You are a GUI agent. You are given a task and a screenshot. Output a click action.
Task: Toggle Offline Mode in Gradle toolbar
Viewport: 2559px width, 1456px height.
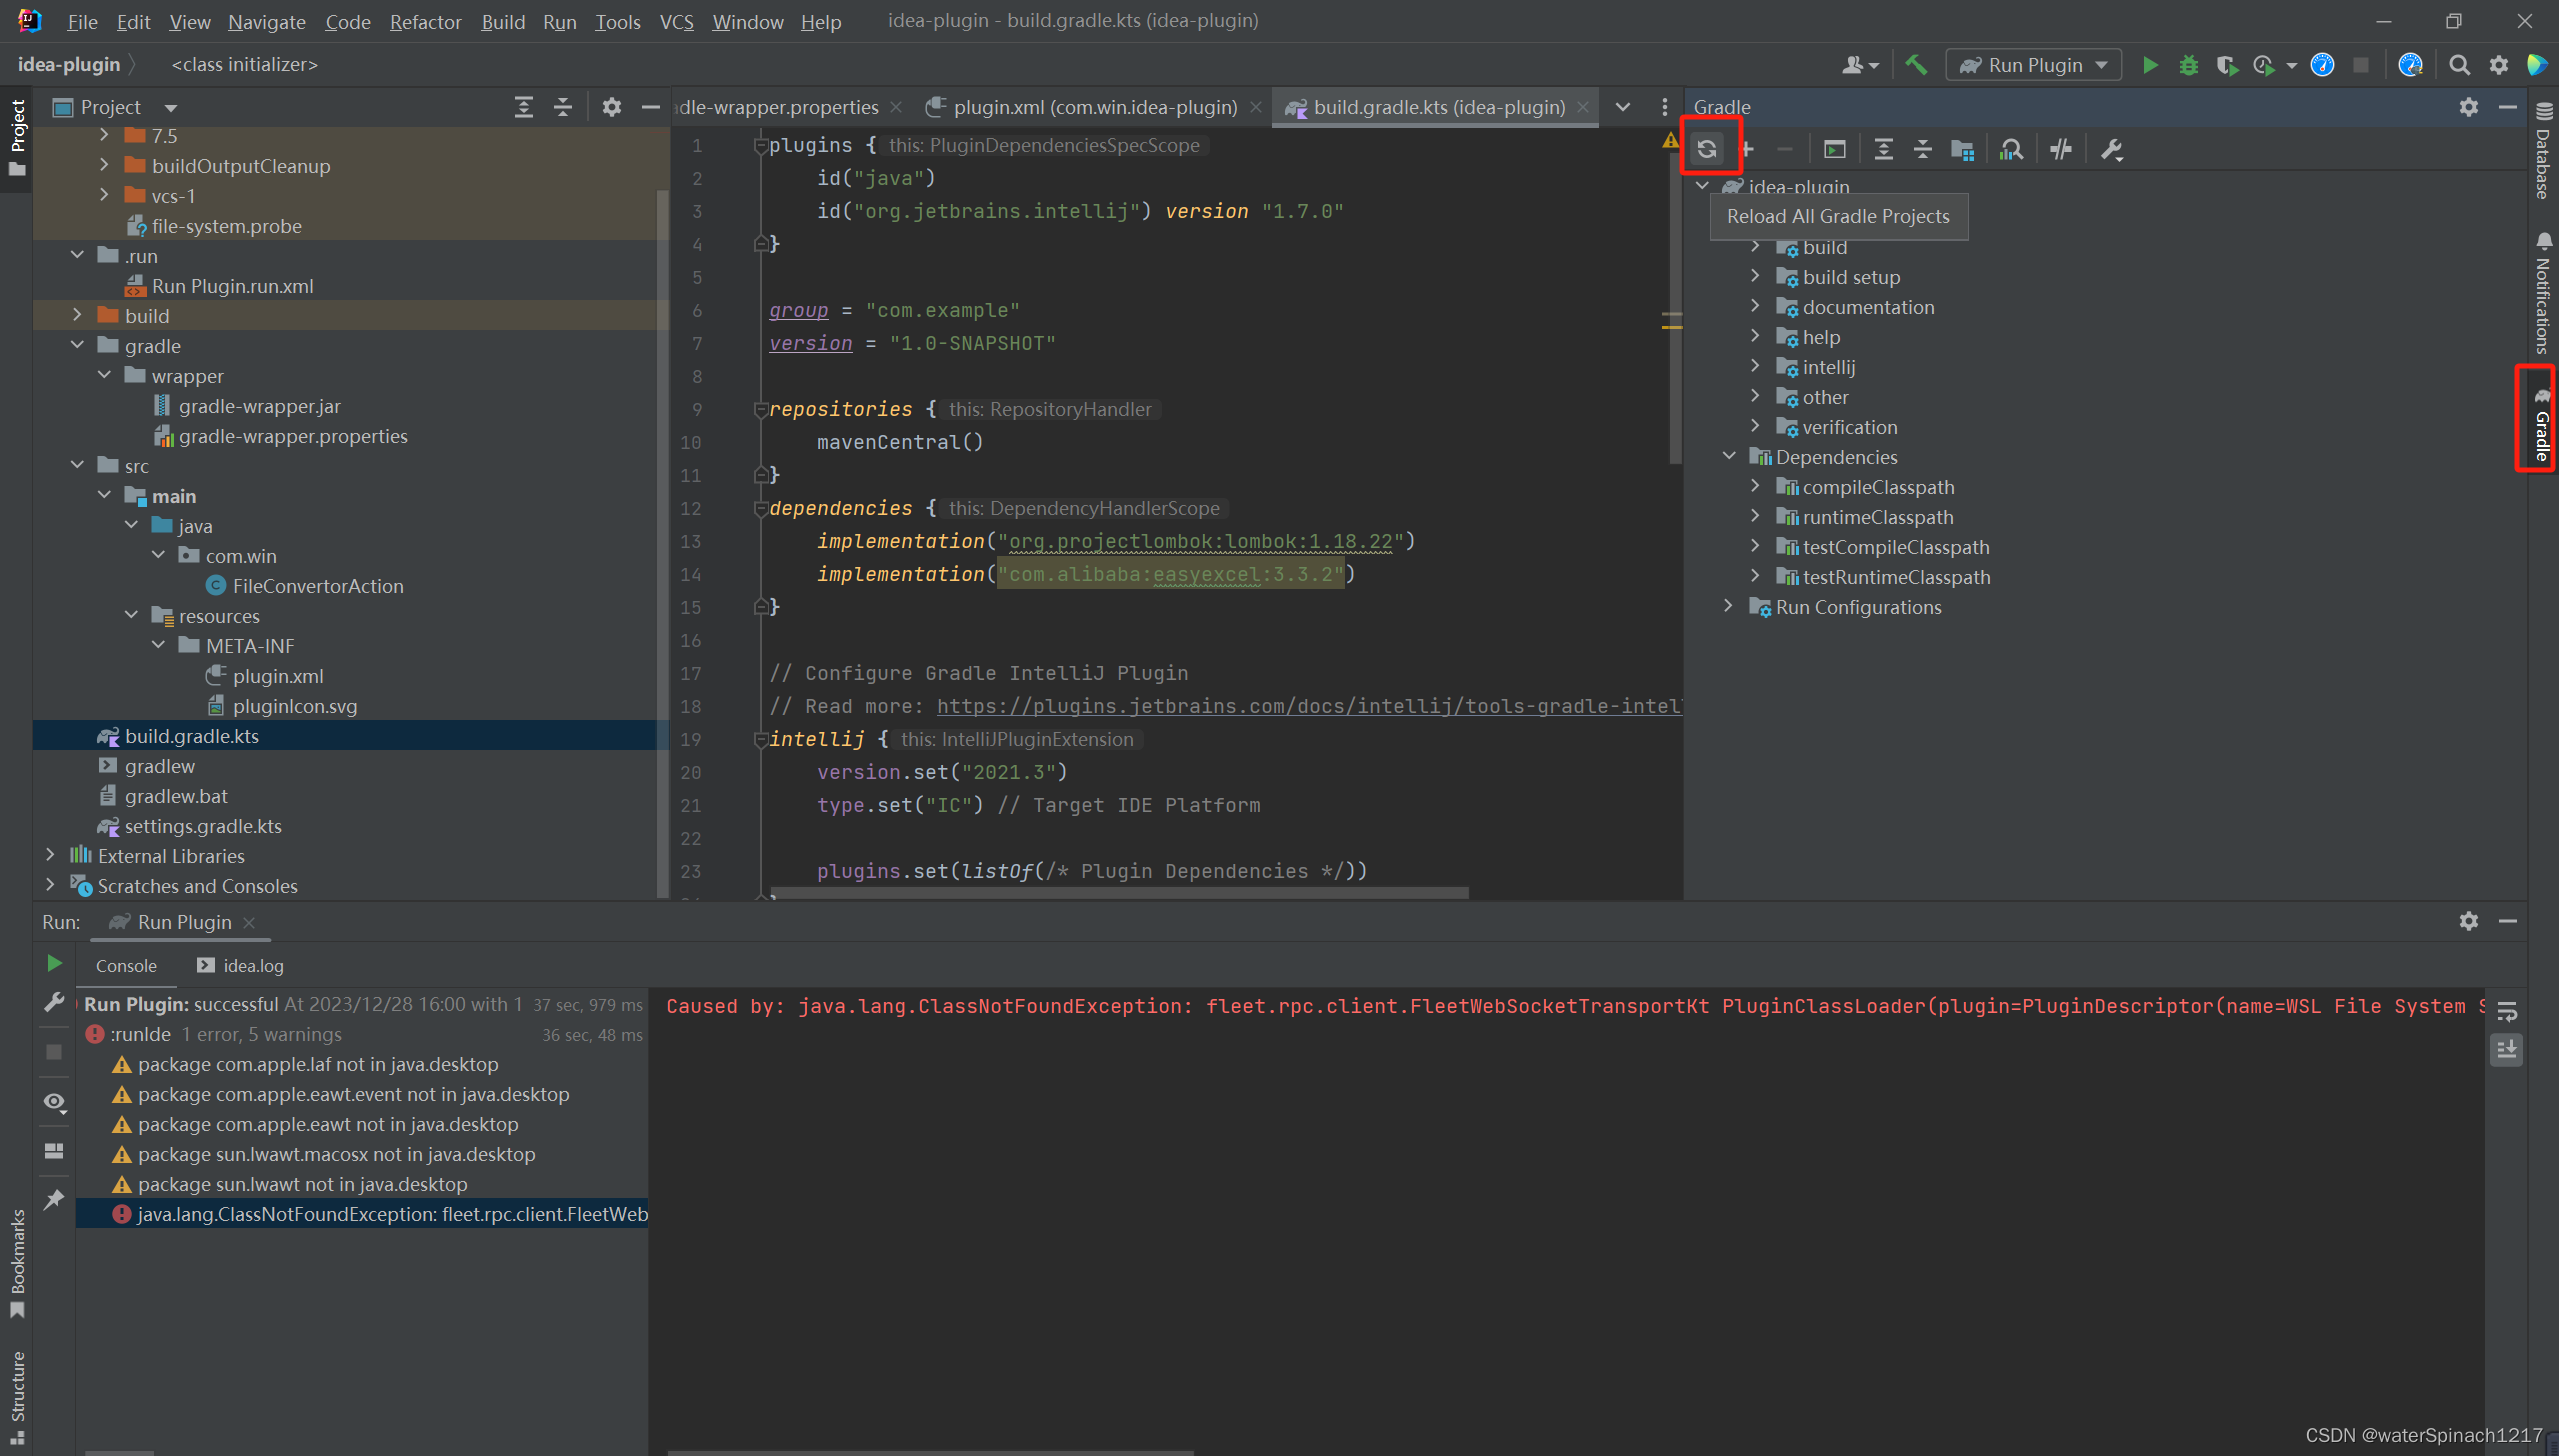pyautogui.click(x=2061, y=149)
